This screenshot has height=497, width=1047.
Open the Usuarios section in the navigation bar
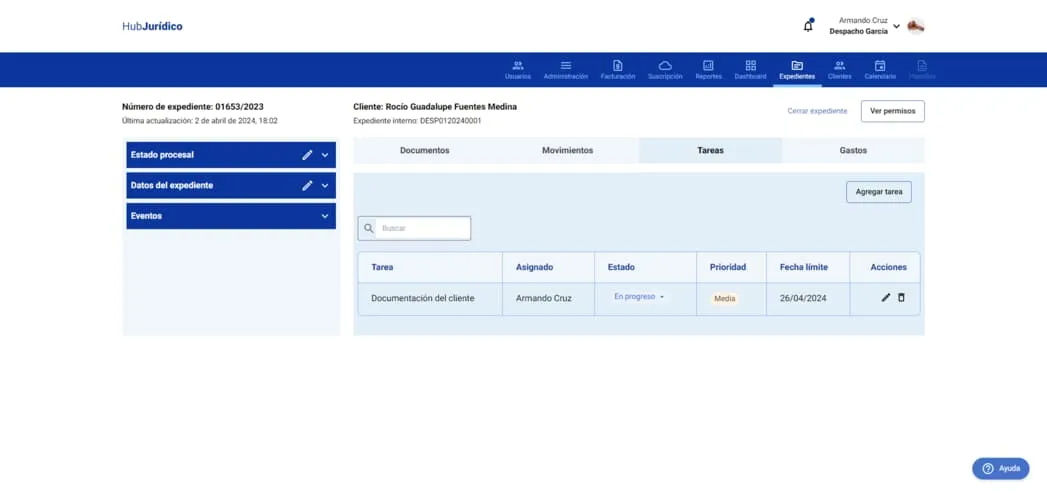coord(517,70)
